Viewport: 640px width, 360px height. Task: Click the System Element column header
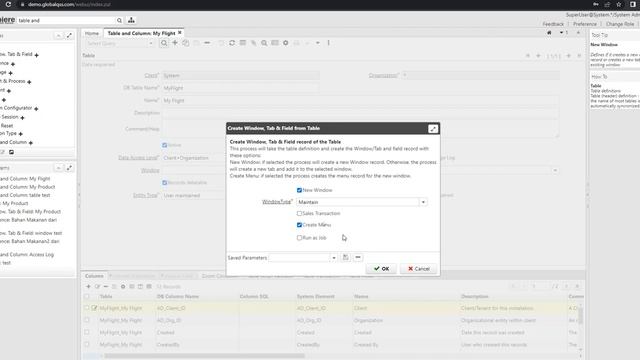316,296
